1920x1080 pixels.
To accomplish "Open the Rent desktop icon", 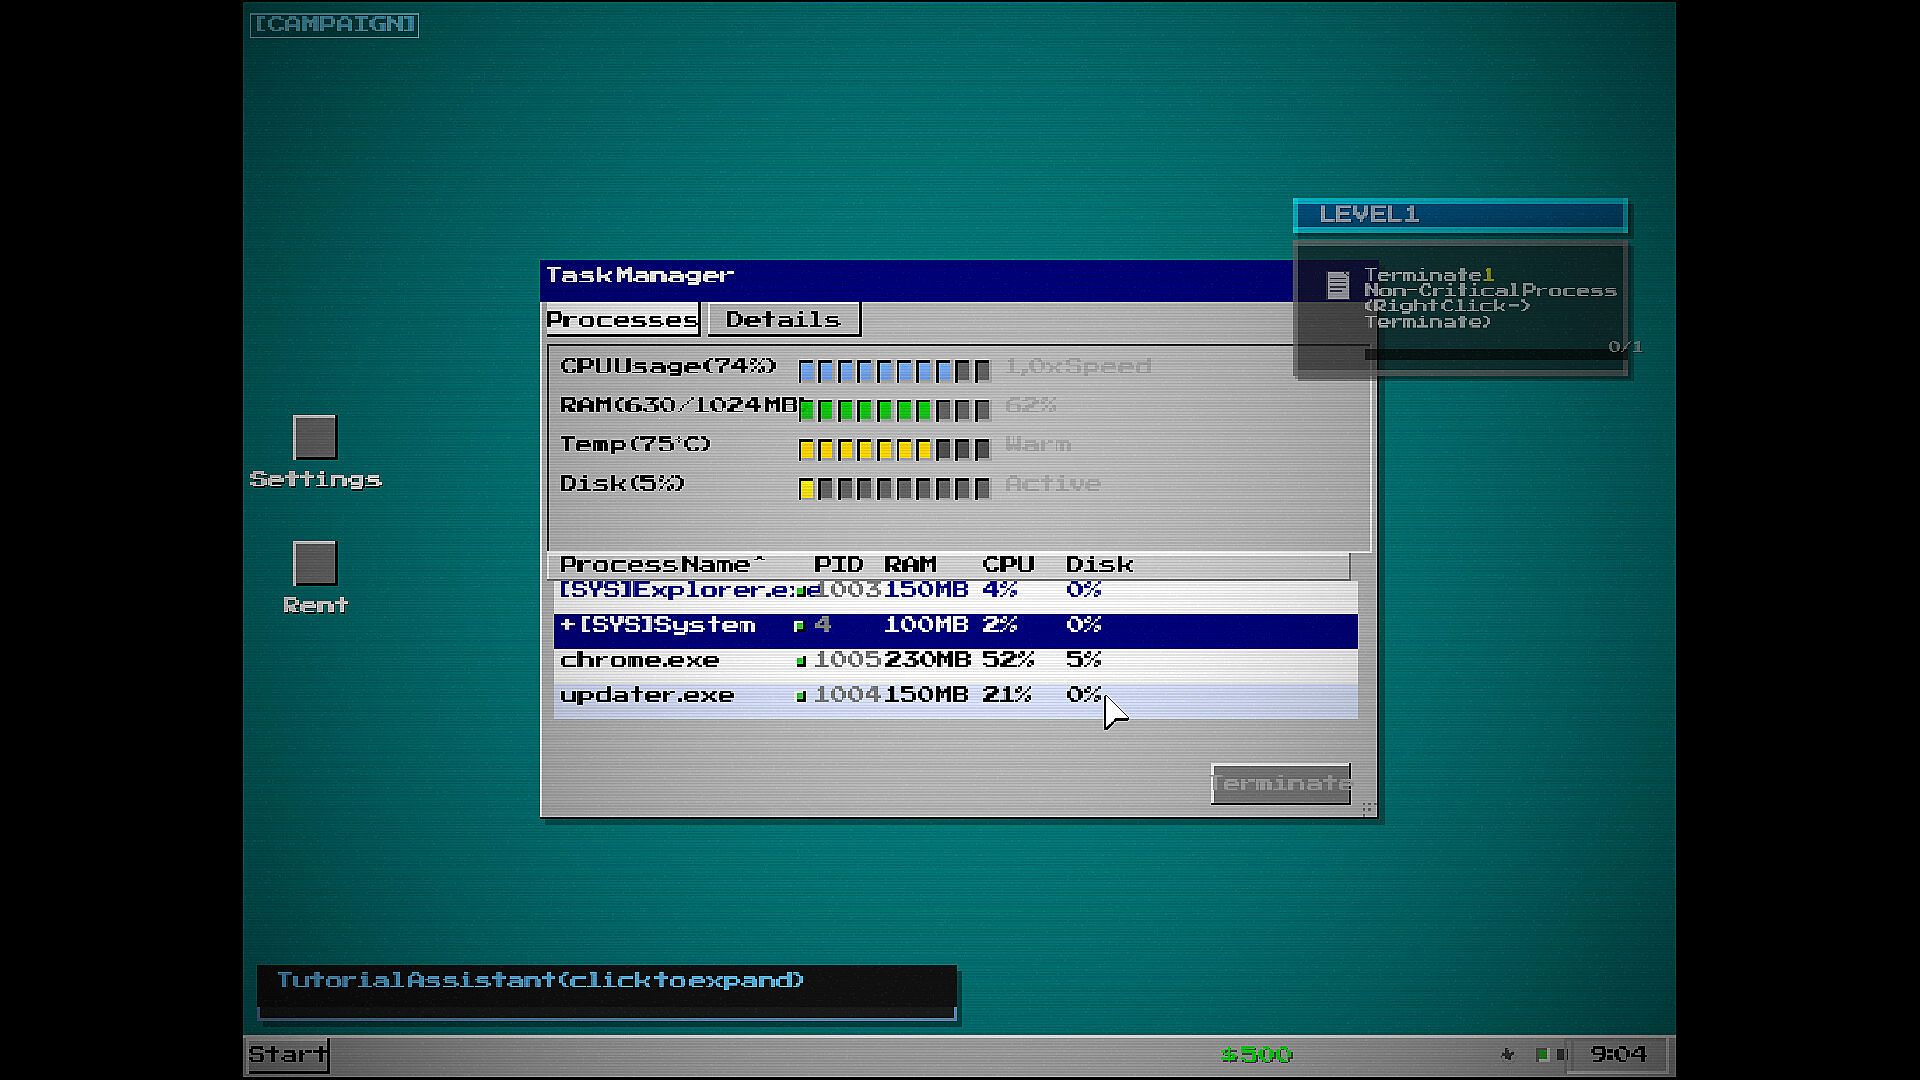I will point(315,564).
